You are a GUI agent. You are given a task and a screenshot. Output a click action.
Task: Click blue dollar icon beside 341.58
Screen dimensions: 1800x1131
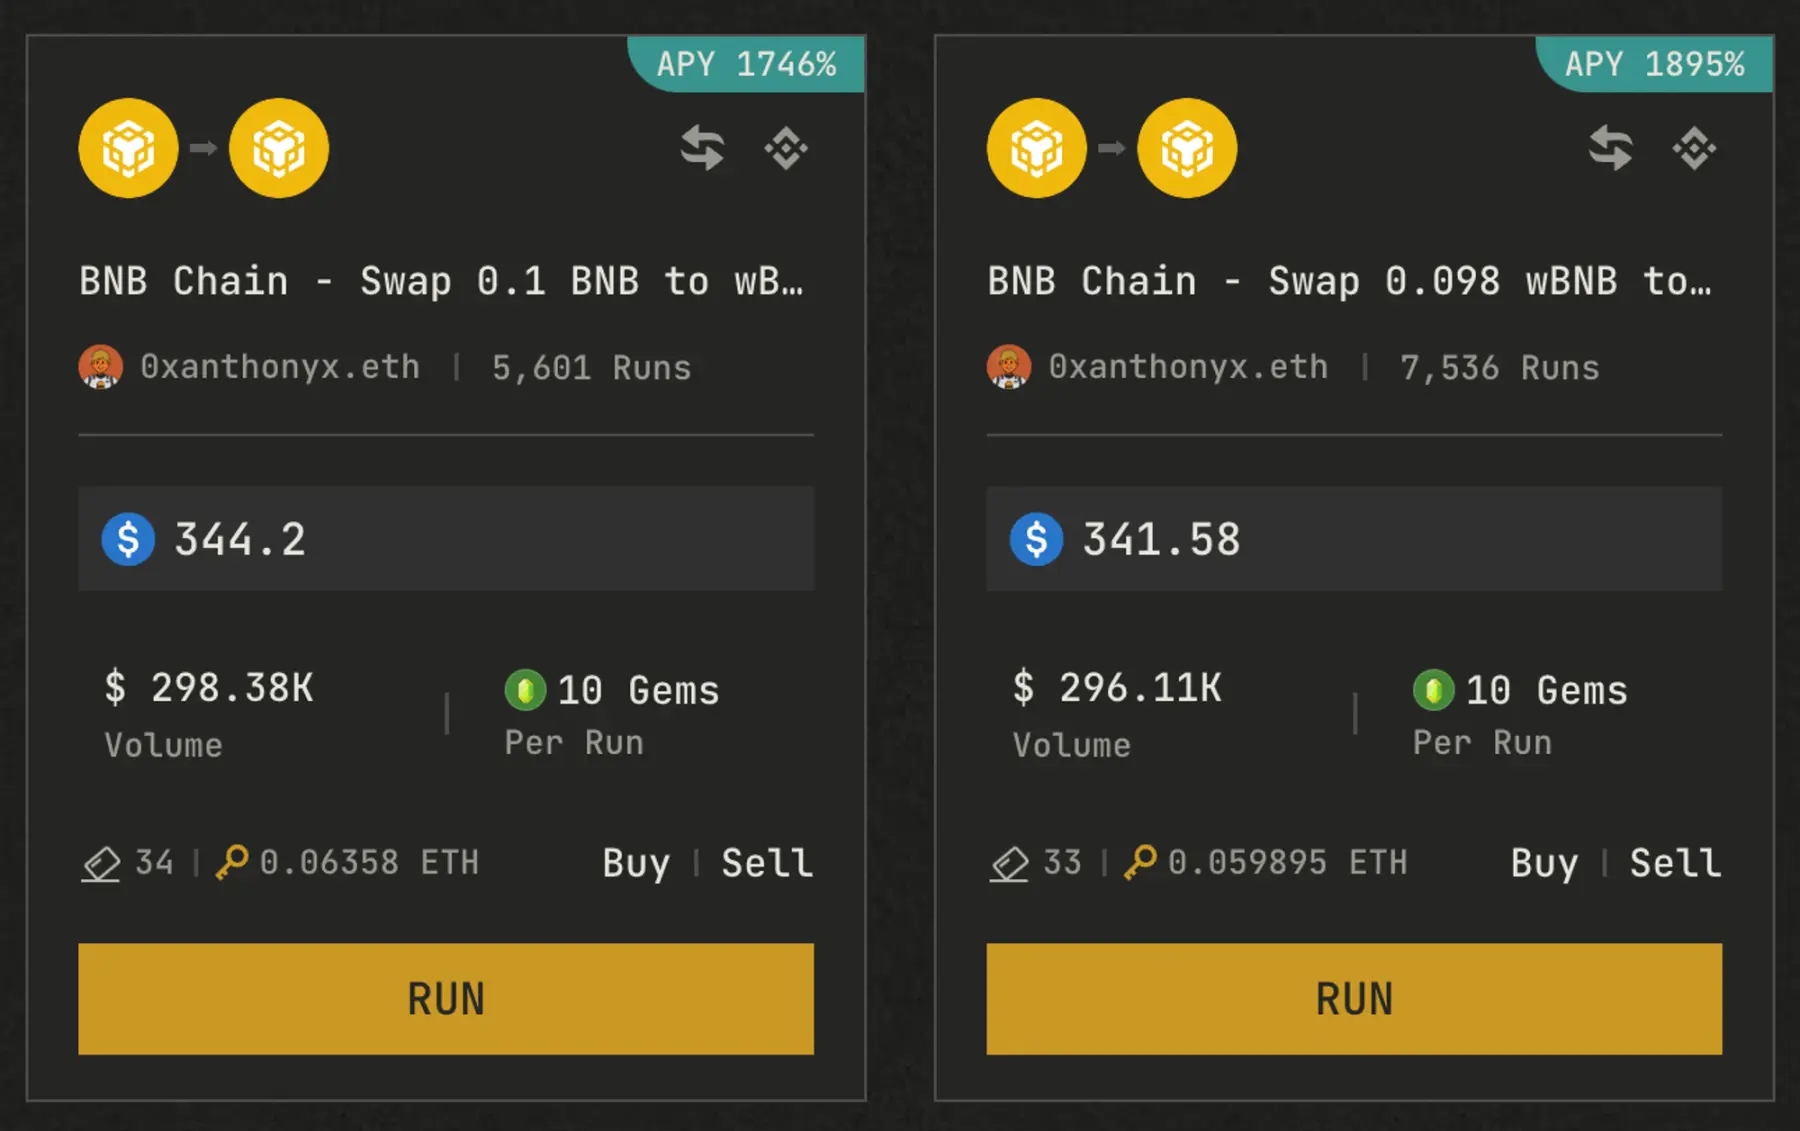coord(1036,539)
